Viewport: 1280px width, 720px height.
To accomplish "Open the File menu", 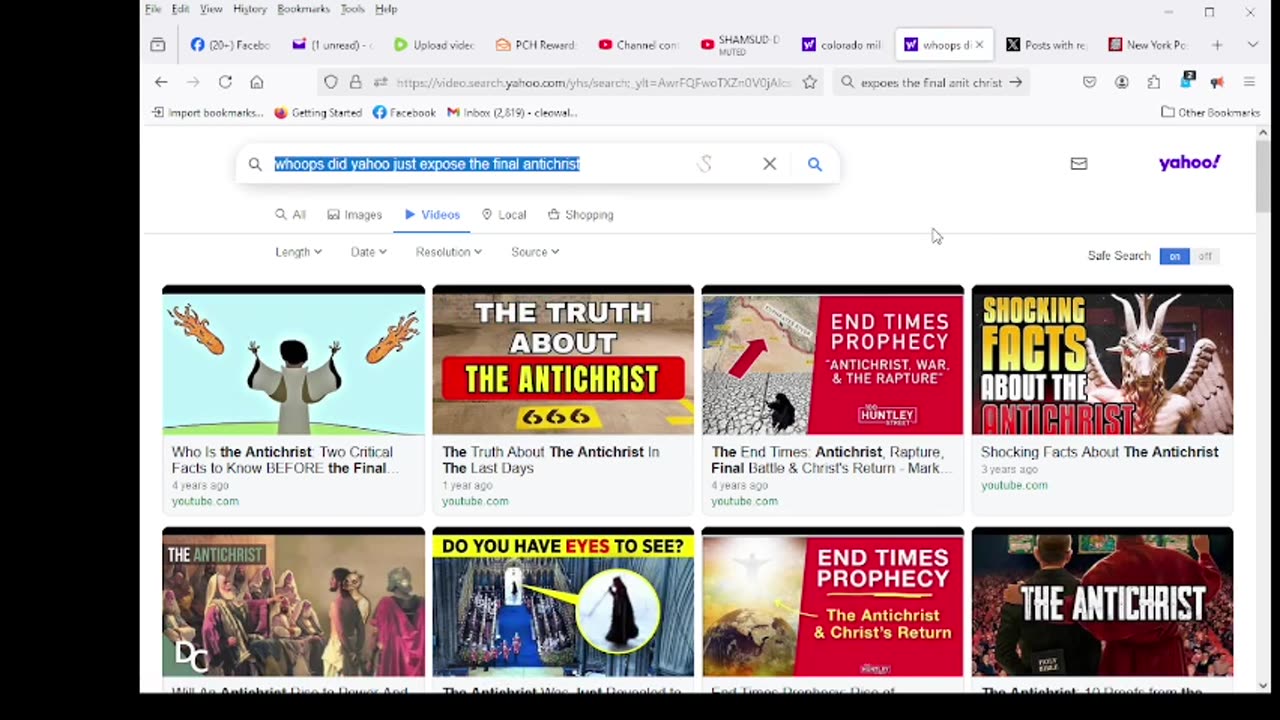I will point(153,9).
